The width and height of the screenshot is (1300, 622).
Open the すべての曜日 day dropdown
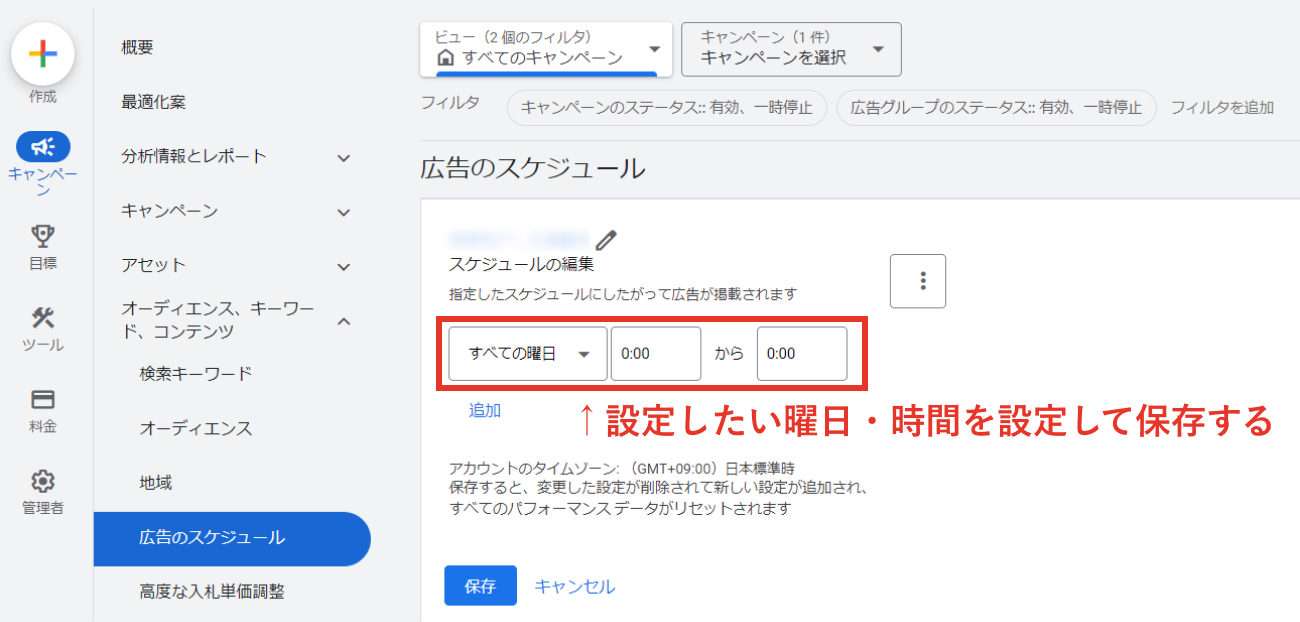(x=528, y=353)
